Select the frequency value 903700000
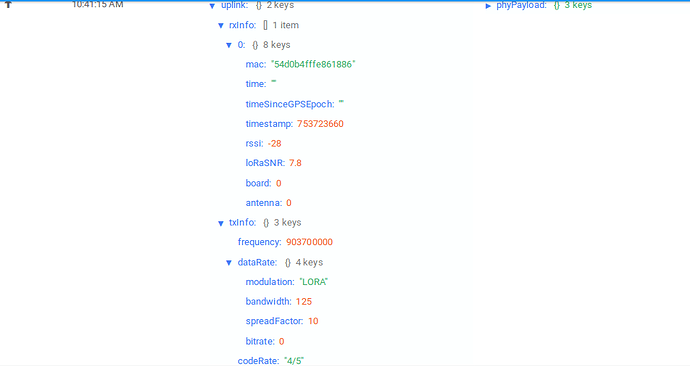 [309, 242]
